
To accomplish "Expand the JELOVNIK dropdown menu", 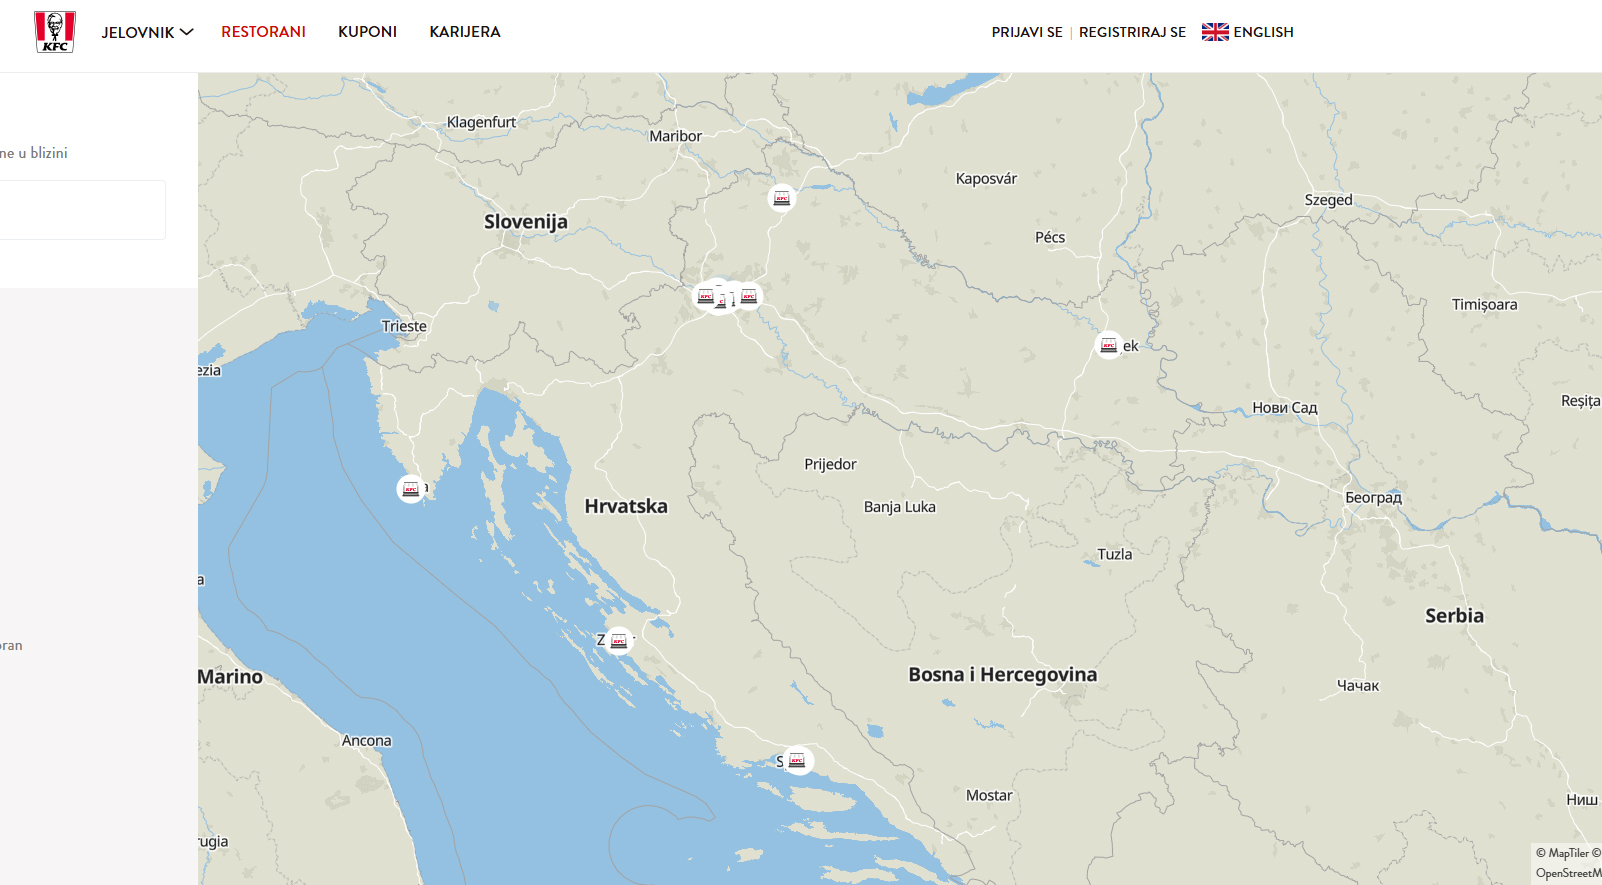I will coord(146,32).
